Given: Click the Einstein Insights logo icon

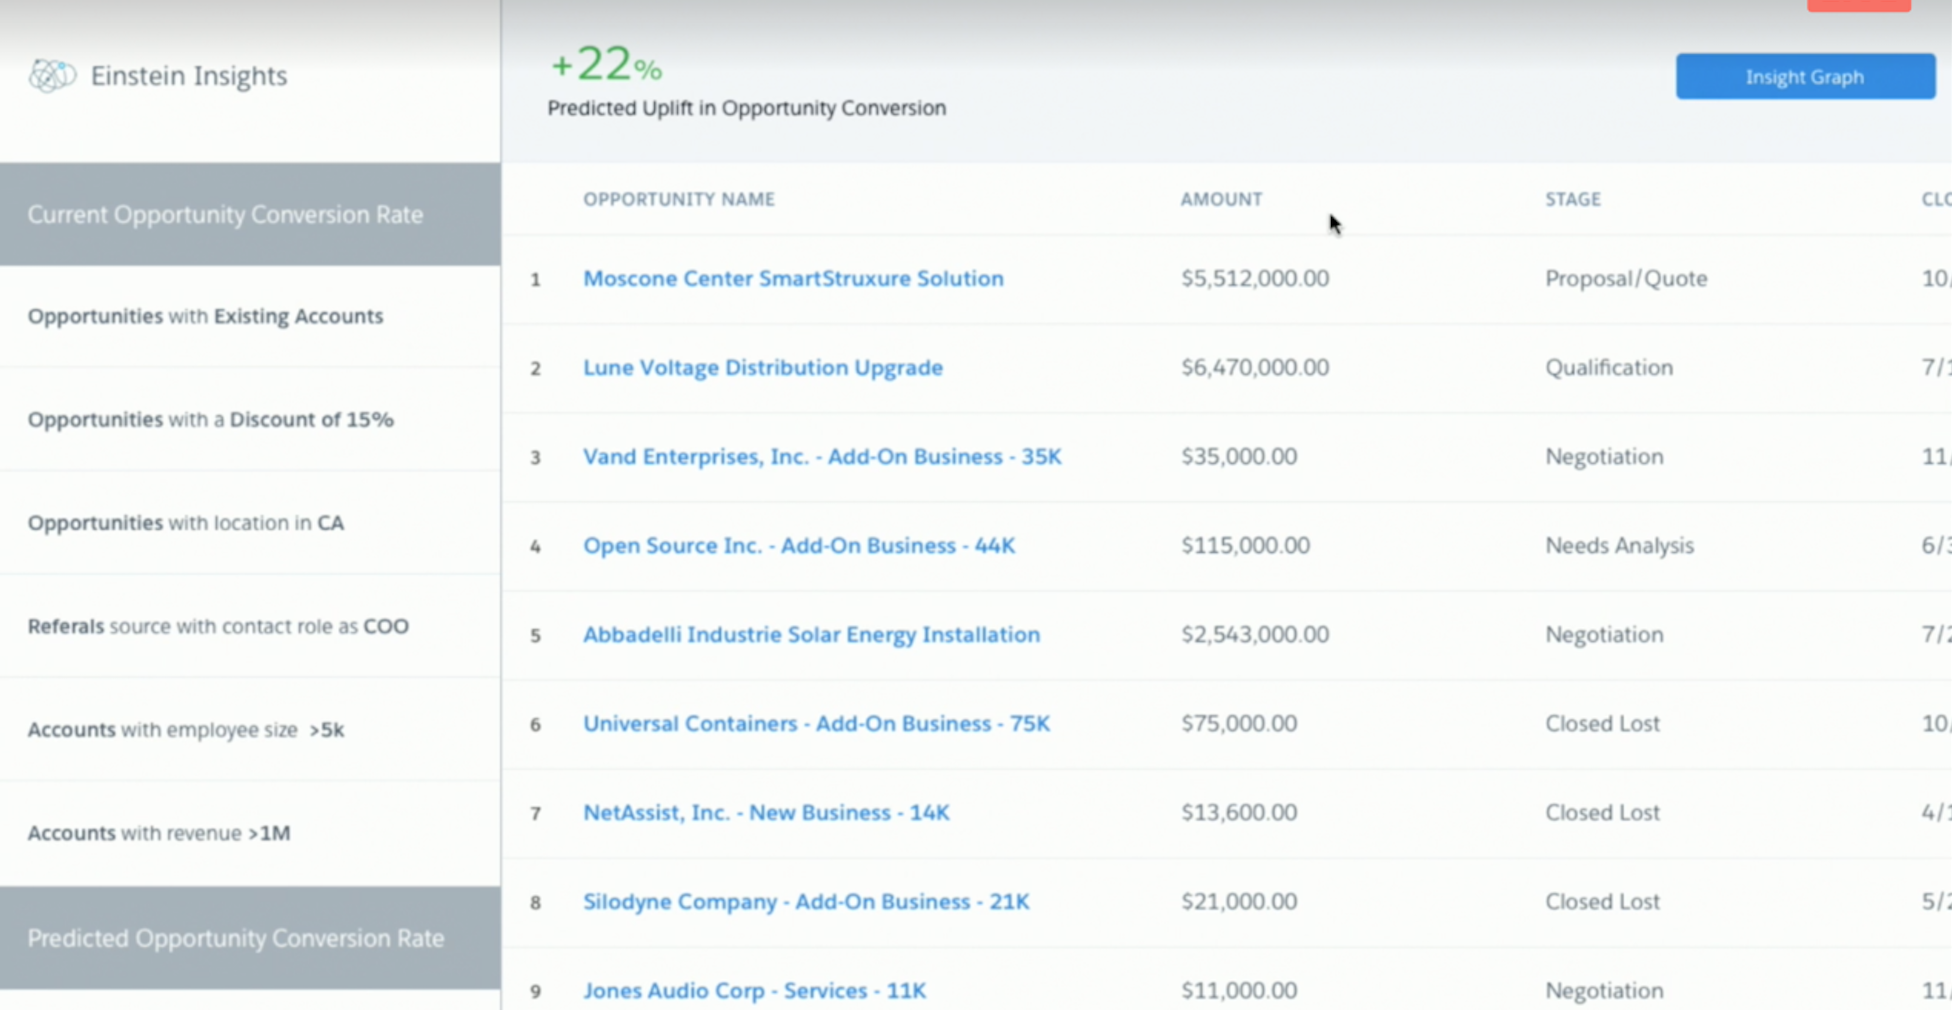Looking at the screenshot, I should 52,75.
